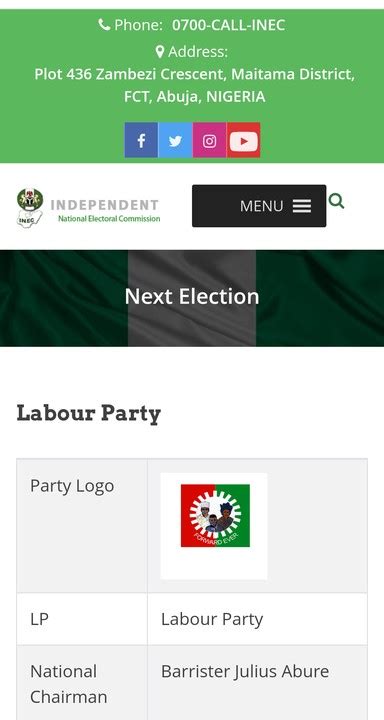Tap the hamburger lines icon in MENU
The width and height of the screenshot is (384, 720).
(302, 206)
